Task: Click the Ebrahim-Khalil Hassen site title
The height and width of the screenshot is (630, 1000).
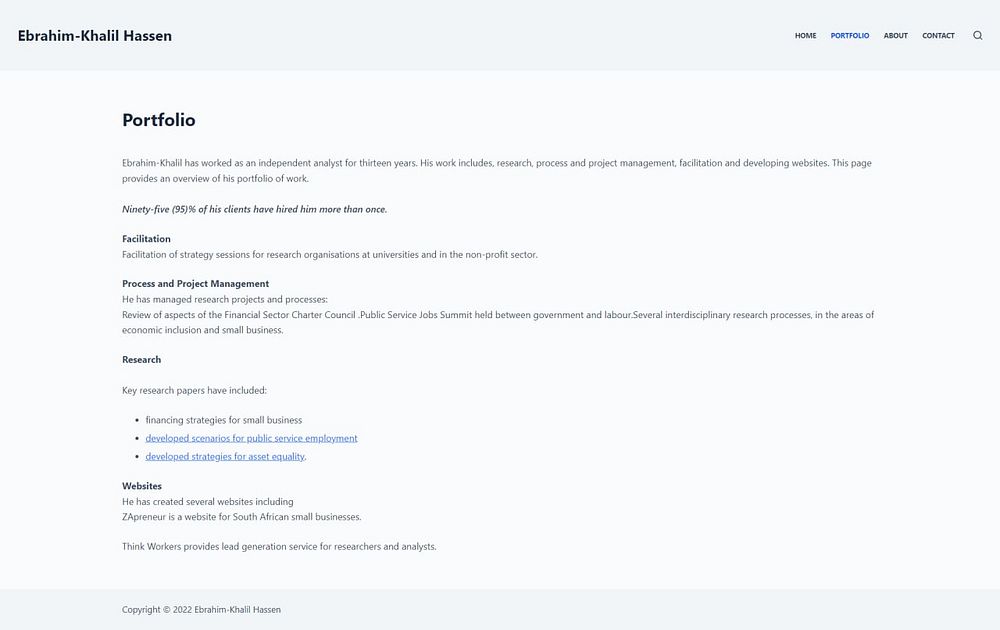Action: [x=95, y=36]
